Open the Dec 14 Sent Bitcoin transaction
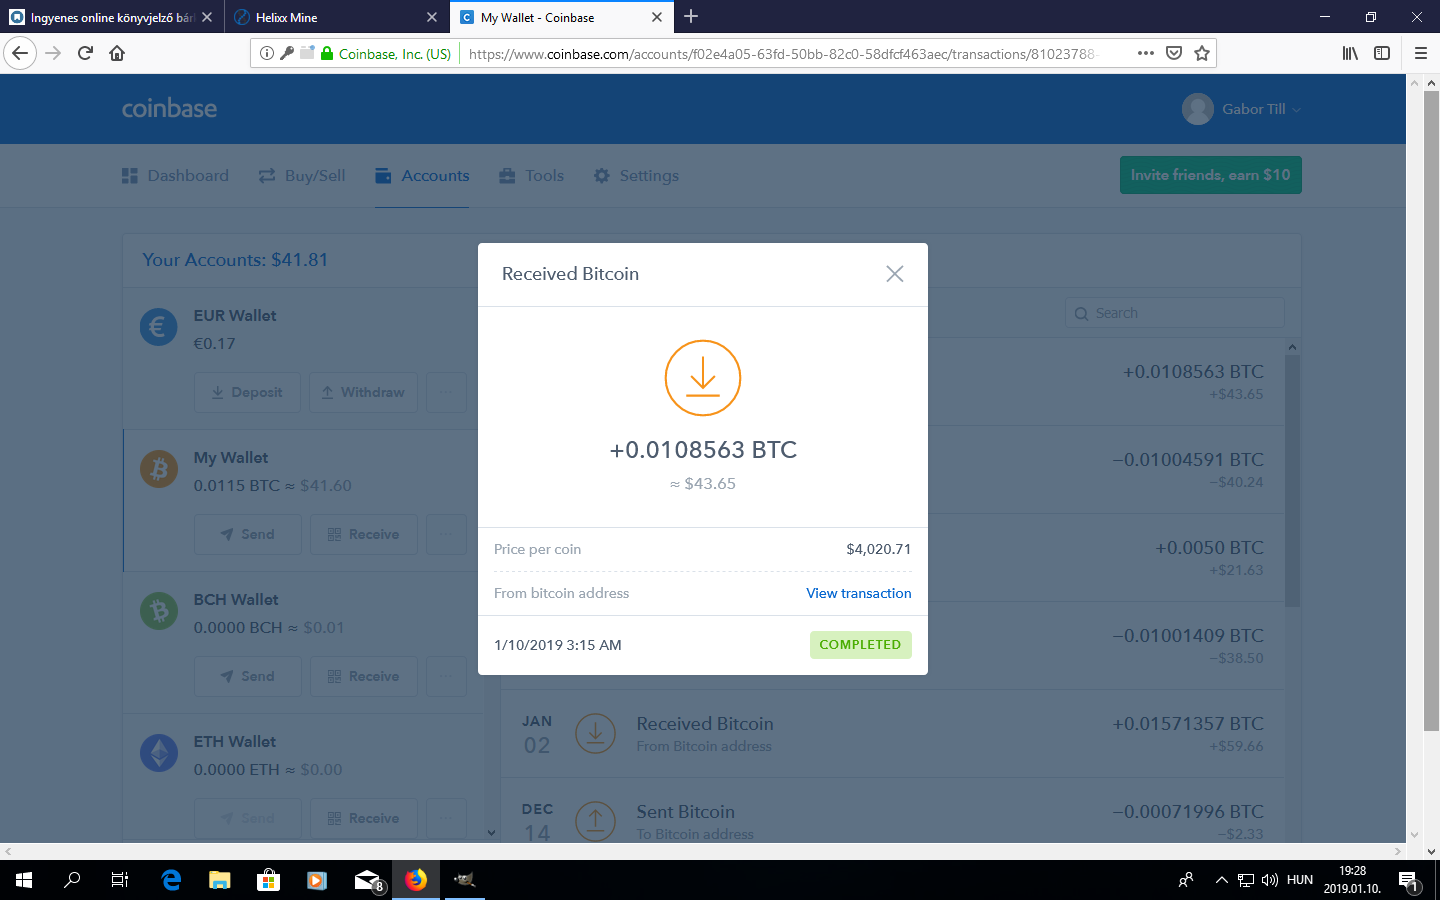1440x900 pixels. pos(892,811)
